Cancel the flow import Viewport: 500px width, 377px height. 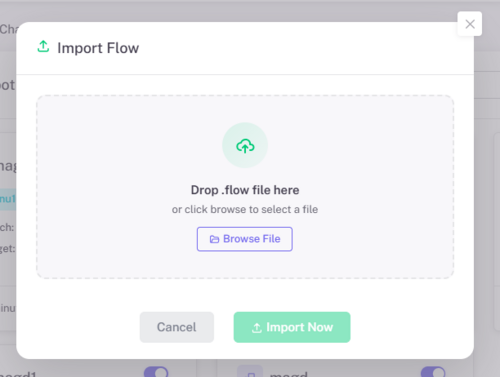(177, 327)
